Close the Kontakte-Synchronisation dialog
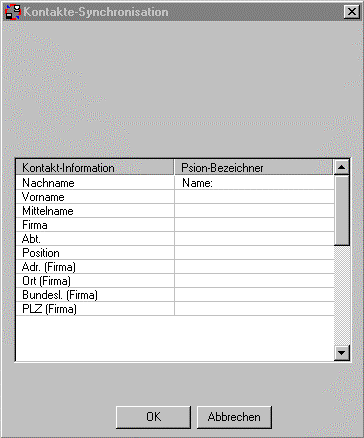The width and height of the screenshot is (364, 438). click(x=351, y=12)
